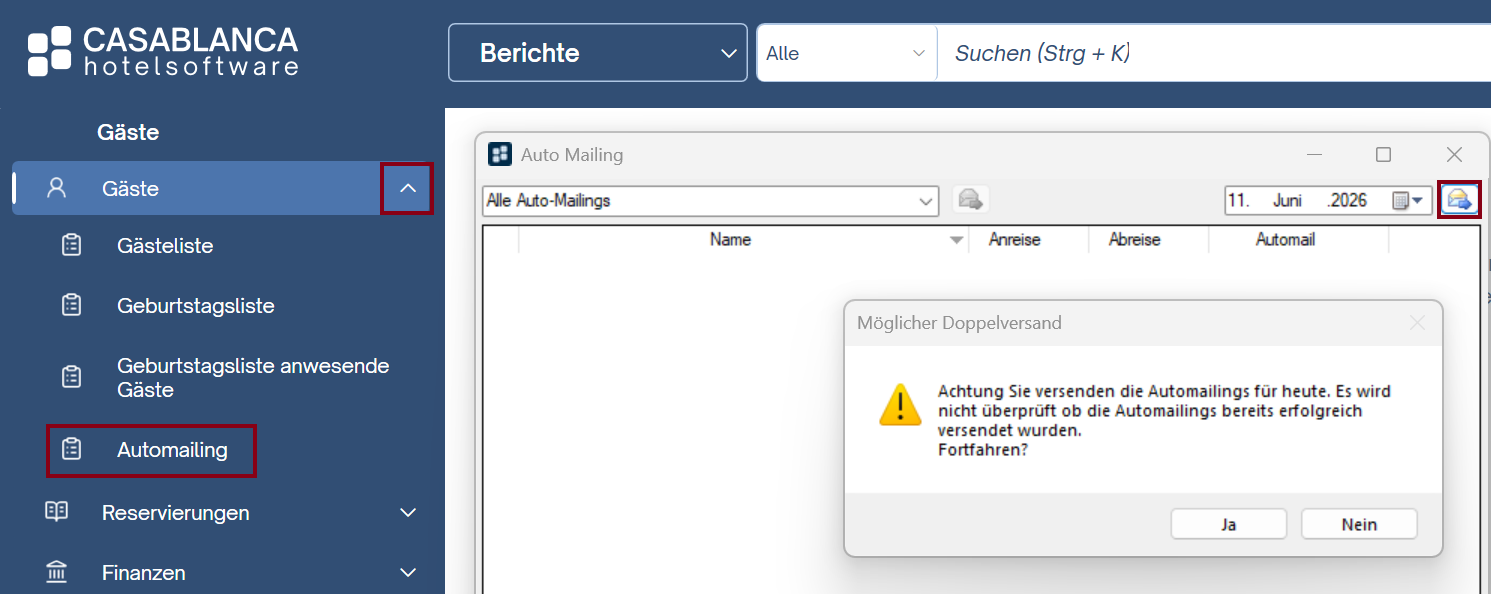Screen dimensions: 1491x594
Task: Click the Finanzen bank building icon
Action: pyautogui.click(x=57, y=572)
